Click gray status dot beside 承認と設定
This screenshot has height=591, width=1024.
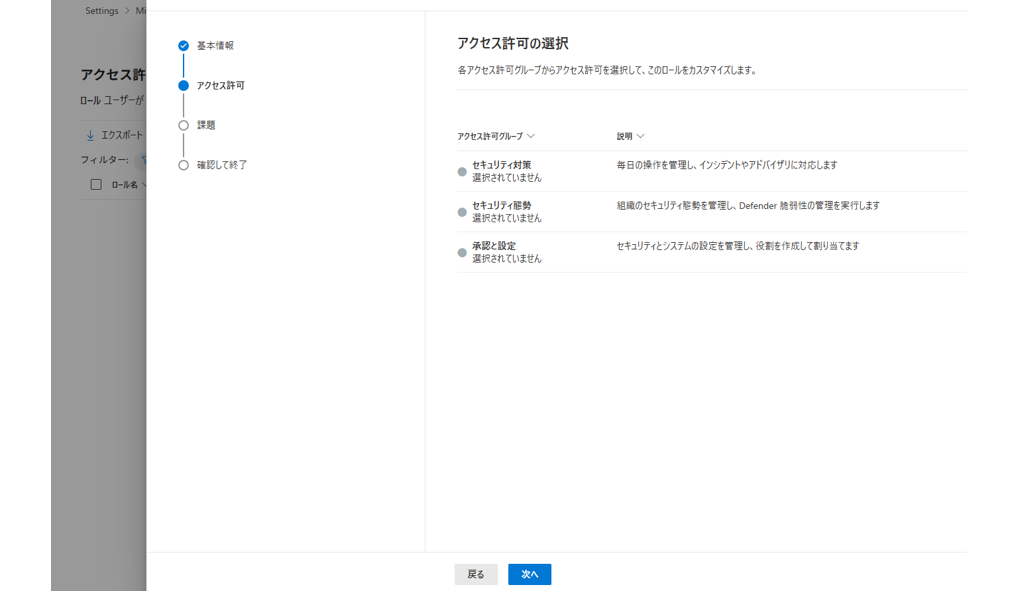462,253
